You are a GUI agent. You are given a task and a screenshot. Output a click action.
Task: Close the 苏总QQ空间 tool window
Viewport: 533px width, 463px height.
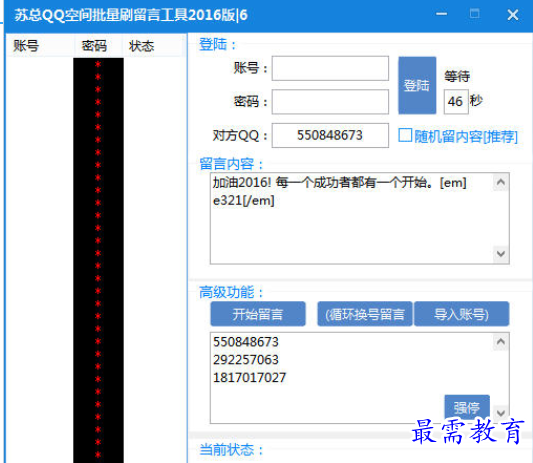click(x=513, y=15)
